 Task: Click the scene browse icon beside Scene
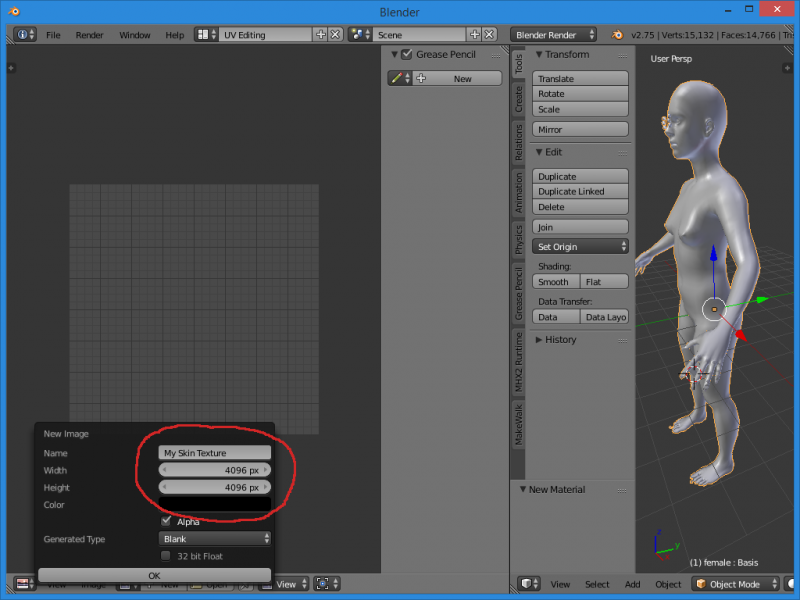(x=360, y=34)
